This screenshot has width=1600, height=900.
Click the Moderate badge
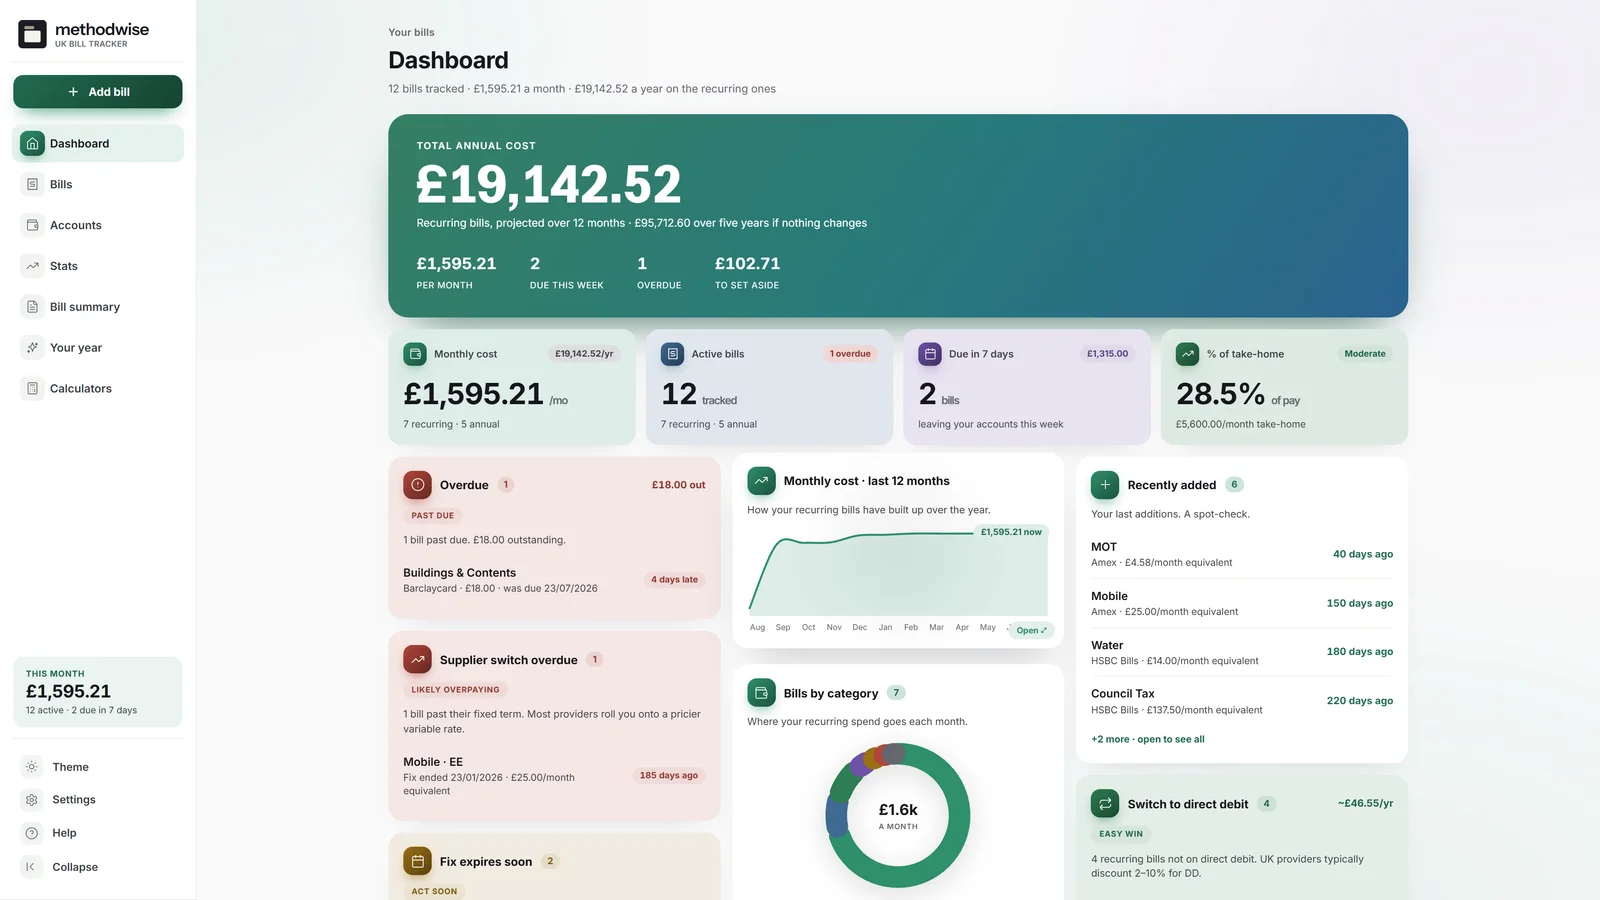click(x=1365, y=354)
